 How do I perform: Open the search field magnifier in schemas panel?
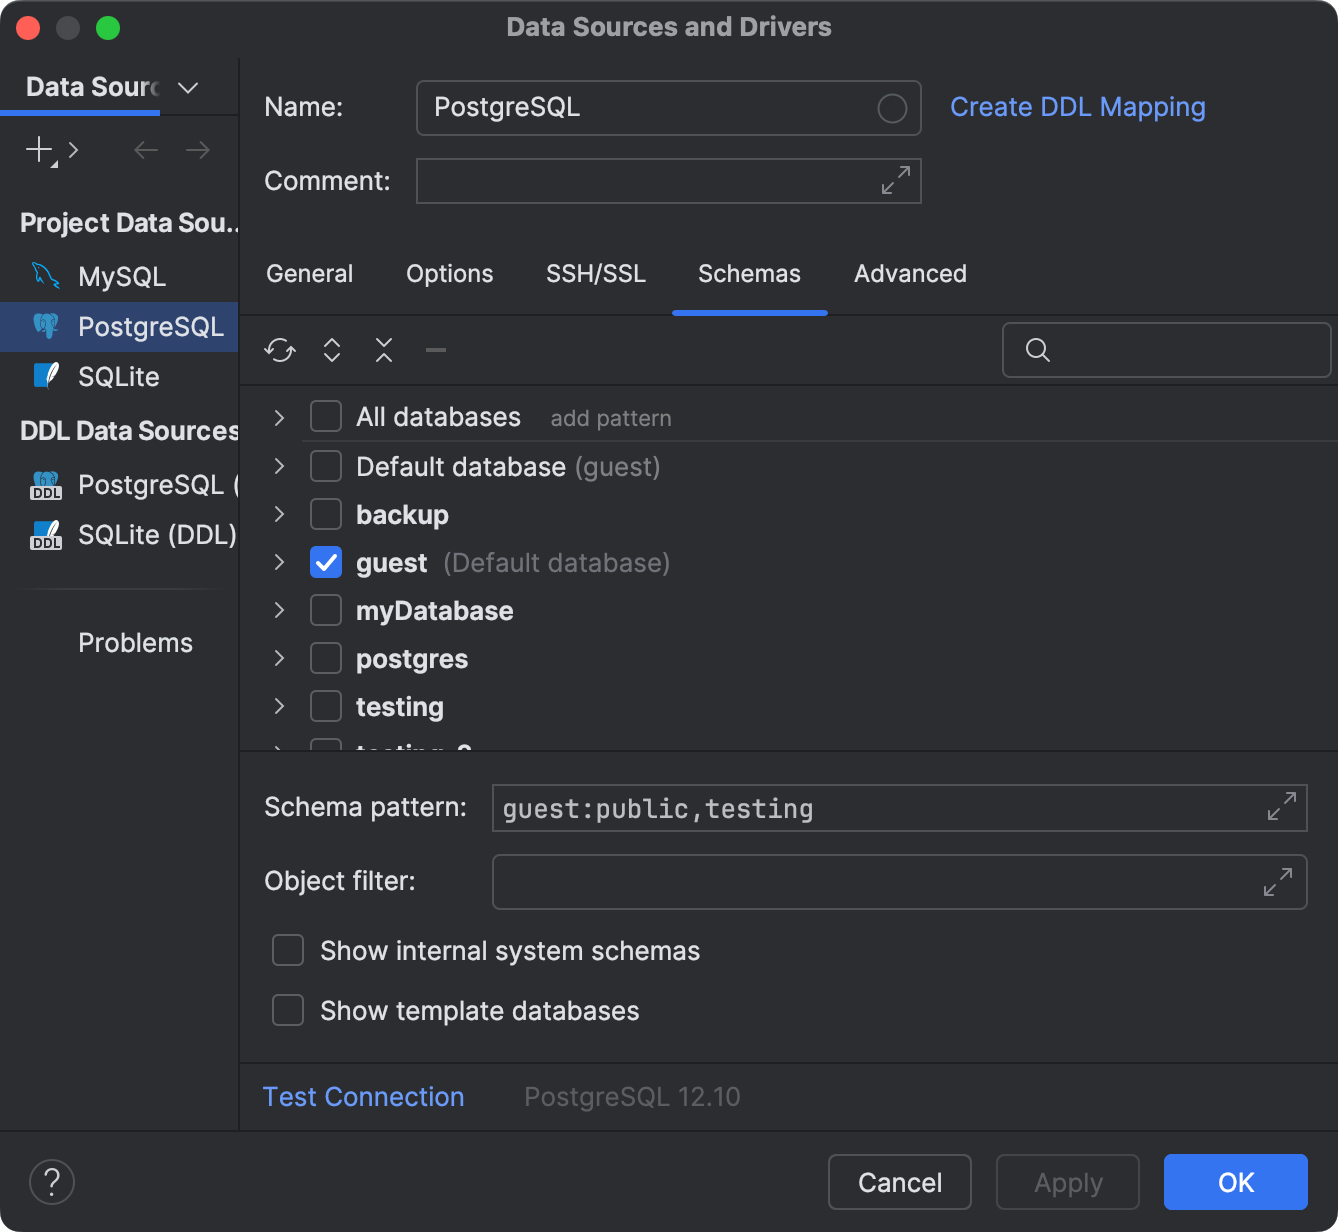1036,350
